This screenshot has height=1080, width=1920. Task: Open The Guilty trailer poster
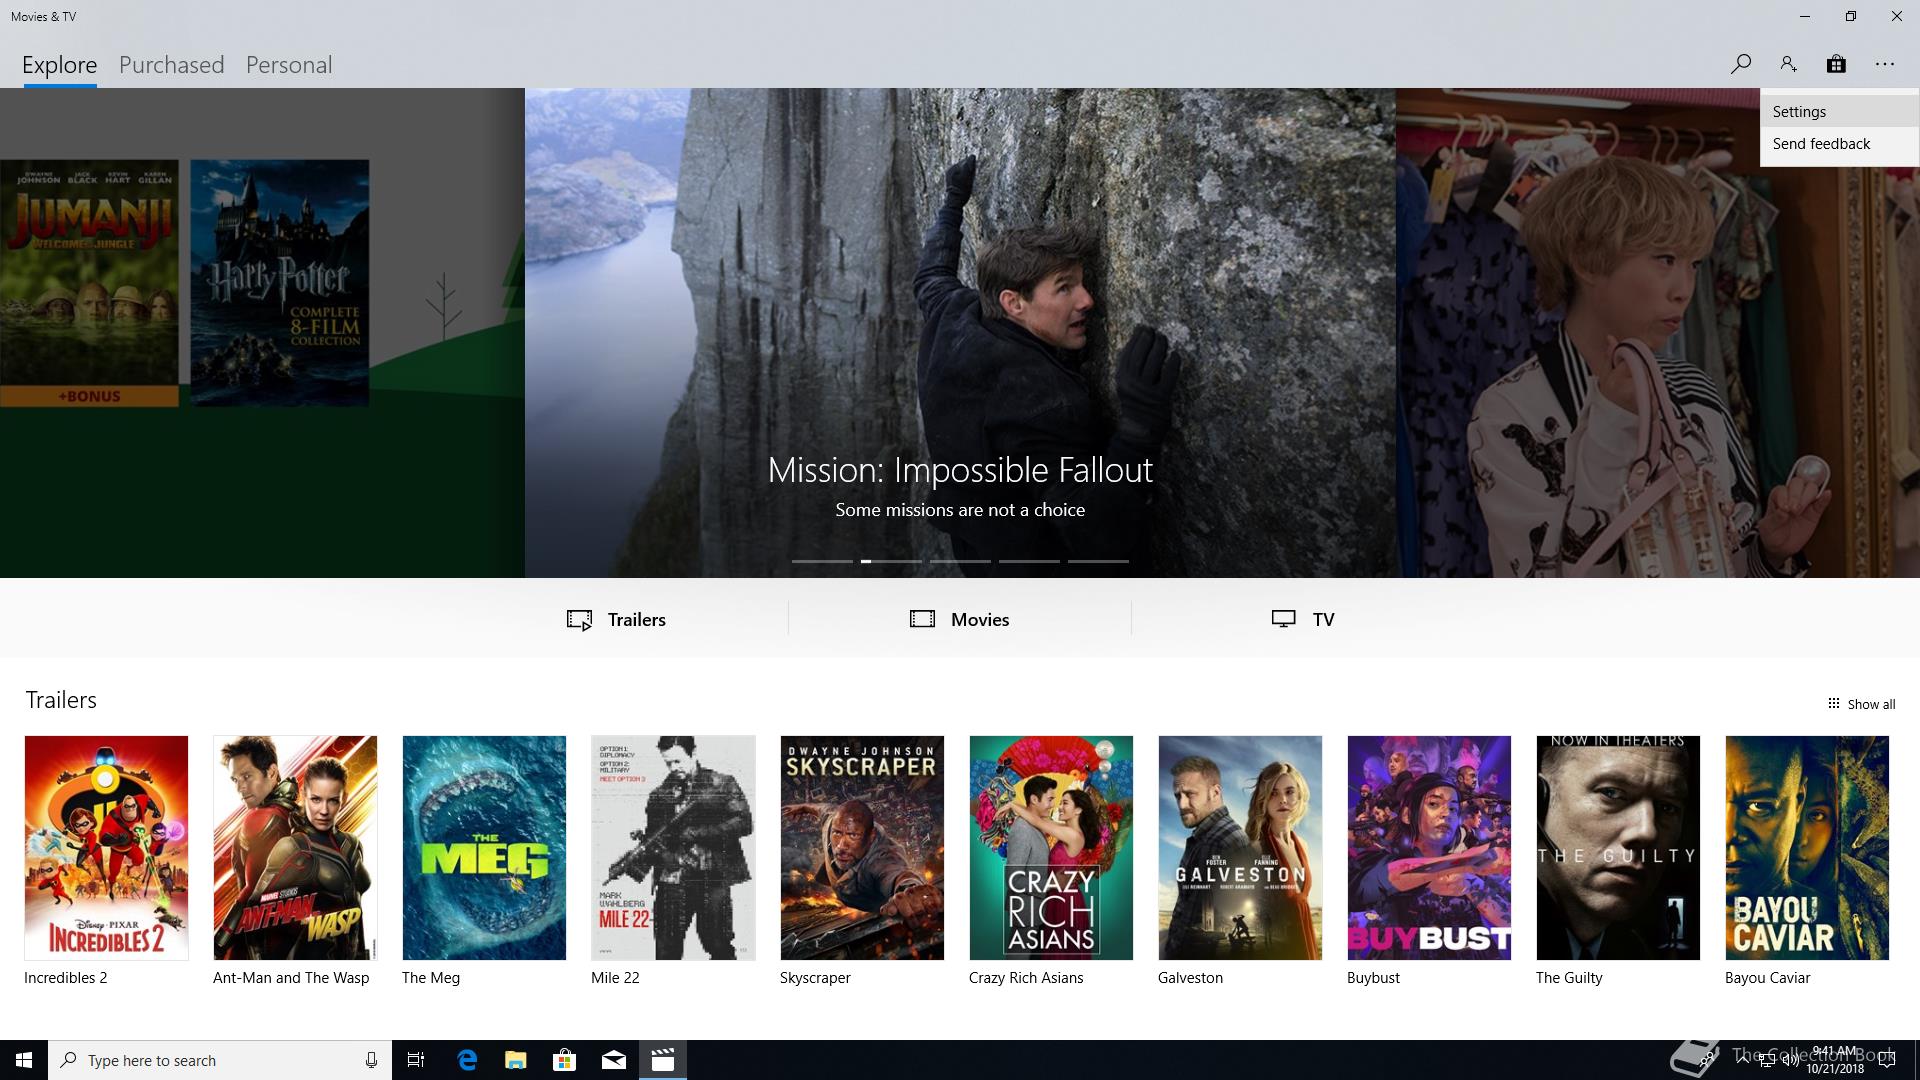click(1618, 848)
